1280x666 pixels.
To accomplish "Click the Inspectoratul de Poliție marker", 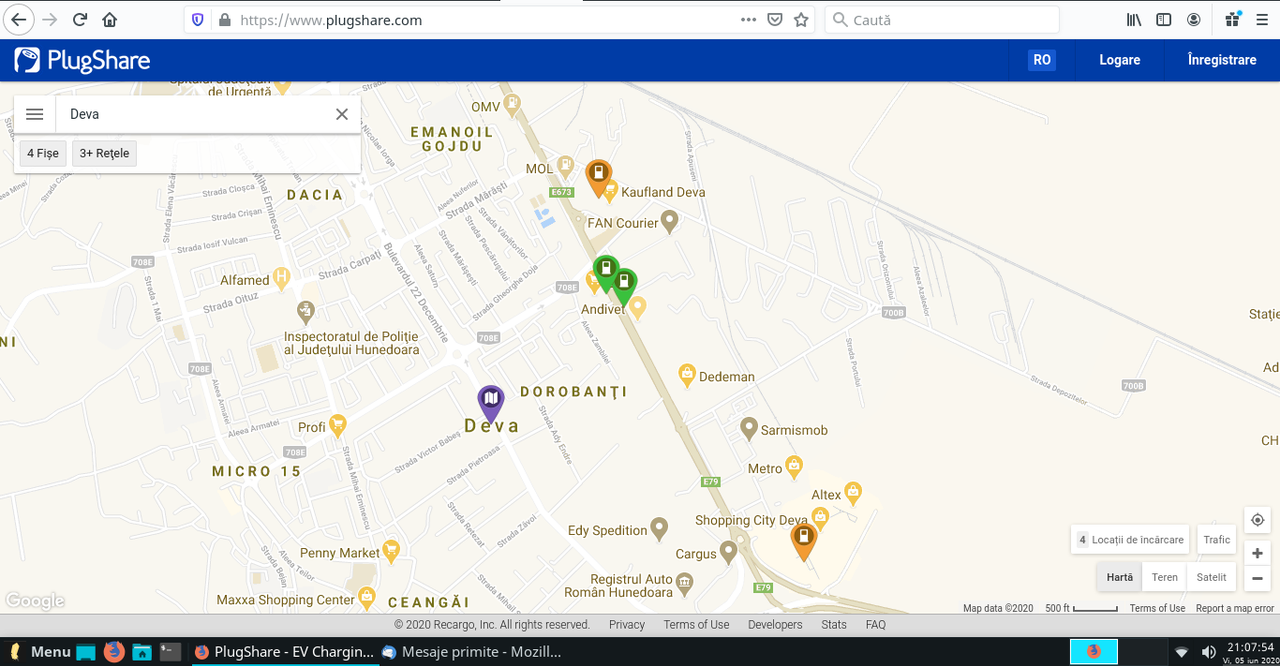I will [306, 311].
